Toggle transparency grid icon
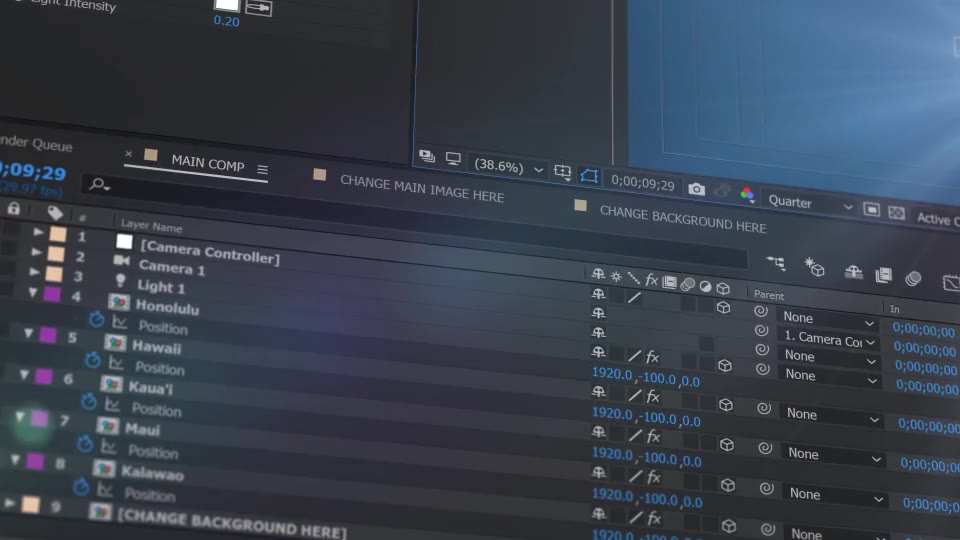Screen dimensions: 960x540 pos(896,212)
